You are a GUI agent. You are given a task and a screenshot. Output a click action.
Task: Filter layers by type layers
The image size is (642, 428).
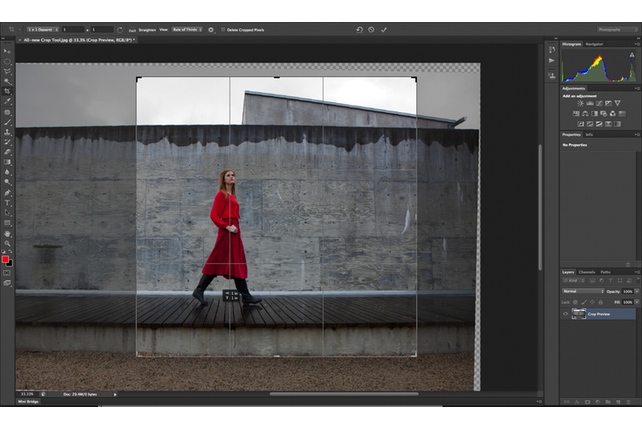tap(610, 281)
